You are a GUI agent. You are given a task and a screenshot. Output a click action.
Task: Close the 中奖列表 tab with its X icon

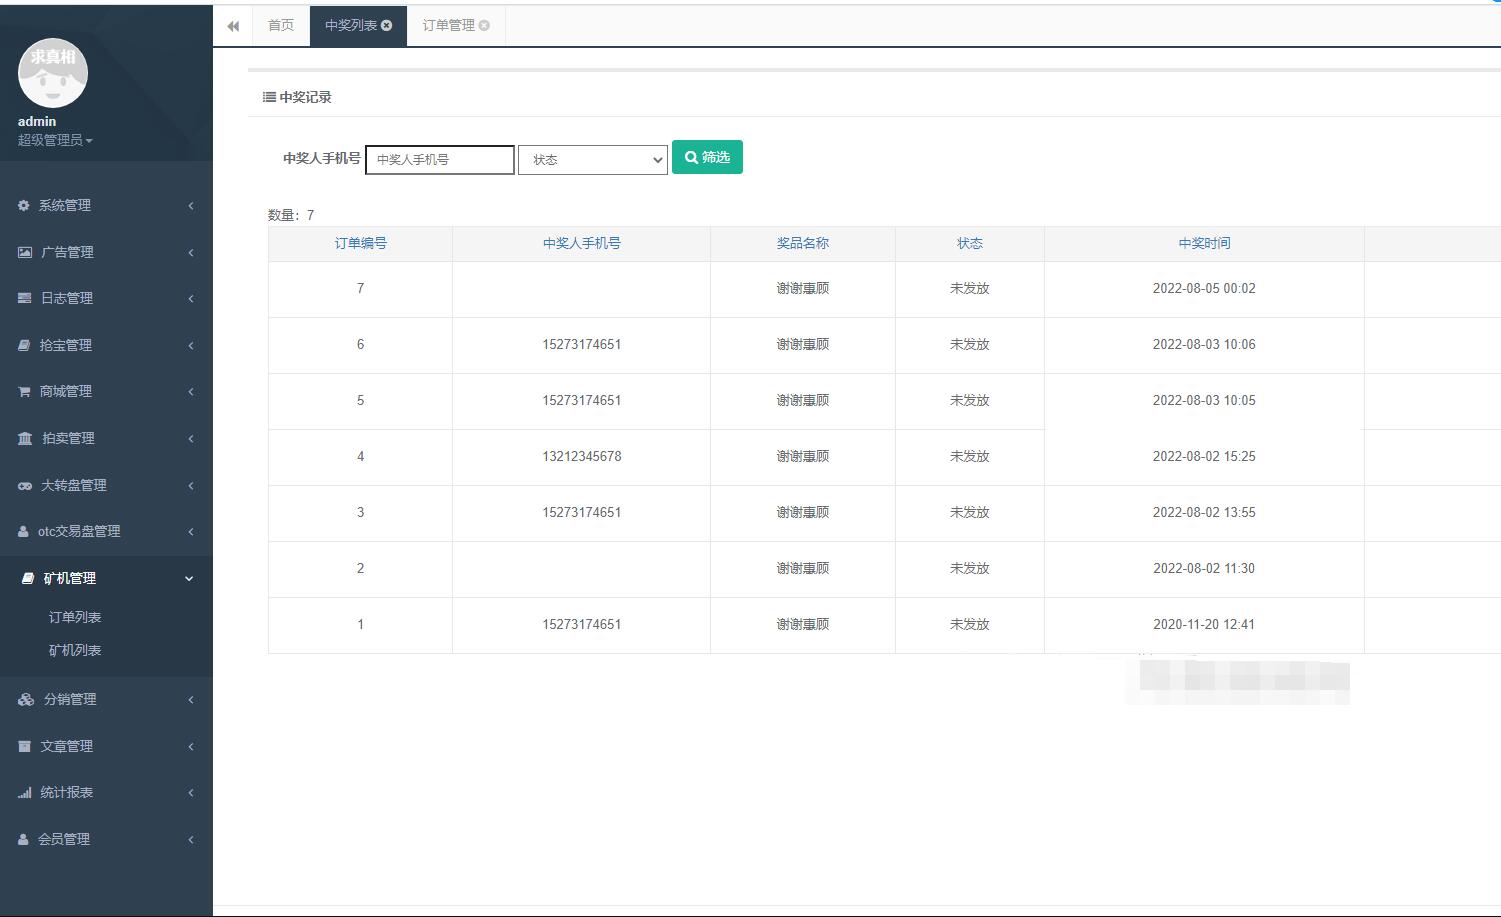(x=387, y=26)
